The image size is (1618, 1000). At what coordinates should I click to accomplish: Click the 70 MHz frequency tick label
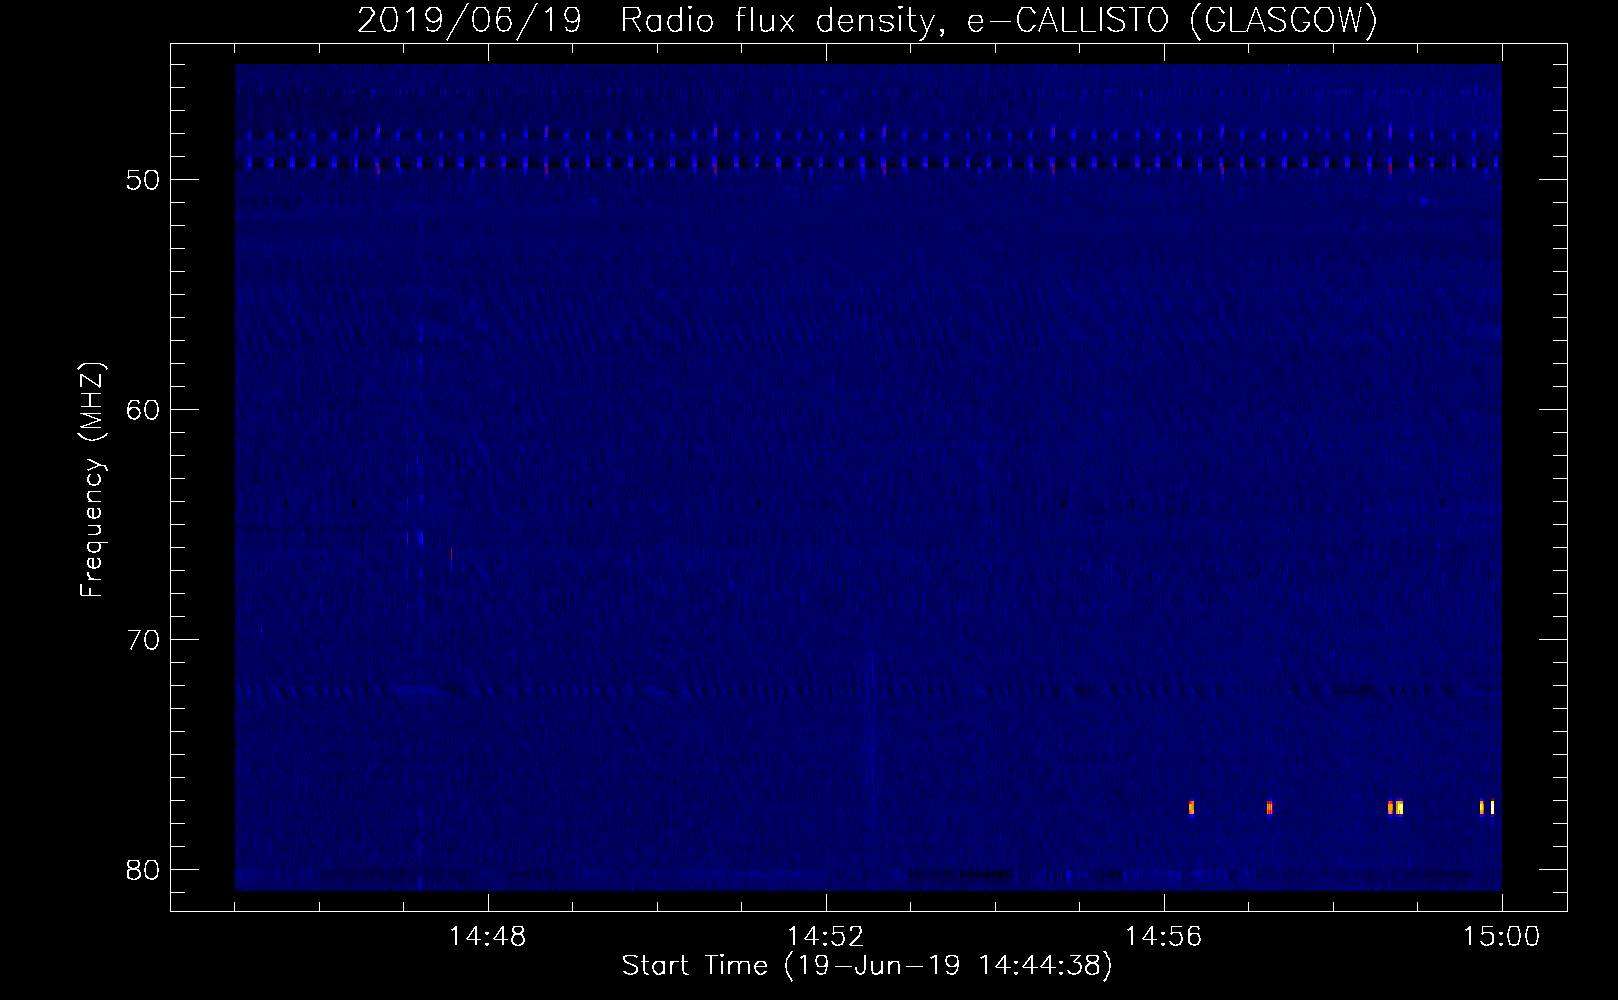[144, 640]
